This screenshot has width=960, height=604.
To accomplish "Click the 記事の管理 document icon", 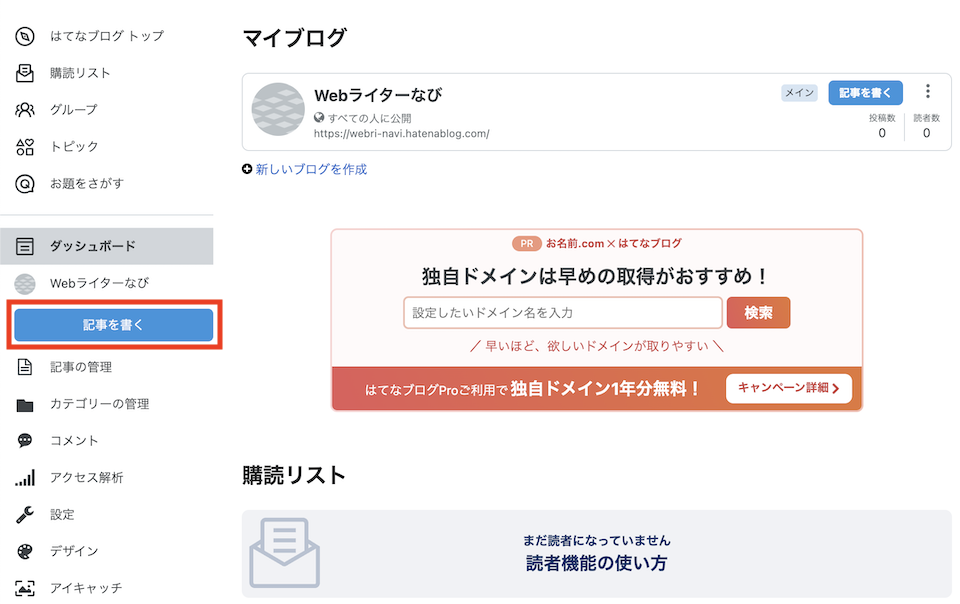I will [x=25, y=367].
